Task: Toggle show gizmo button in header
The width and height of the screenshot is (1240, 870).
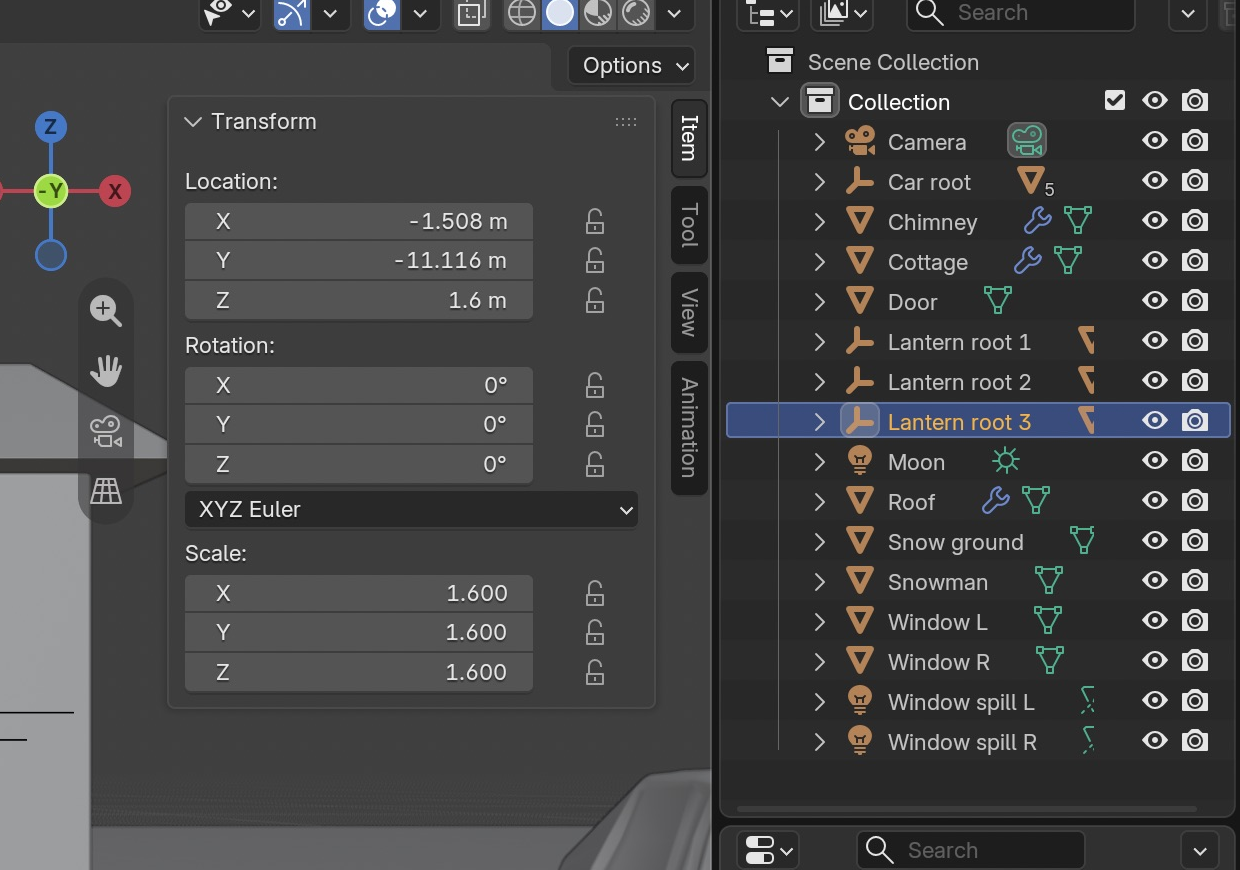Action: pos(292,13)
